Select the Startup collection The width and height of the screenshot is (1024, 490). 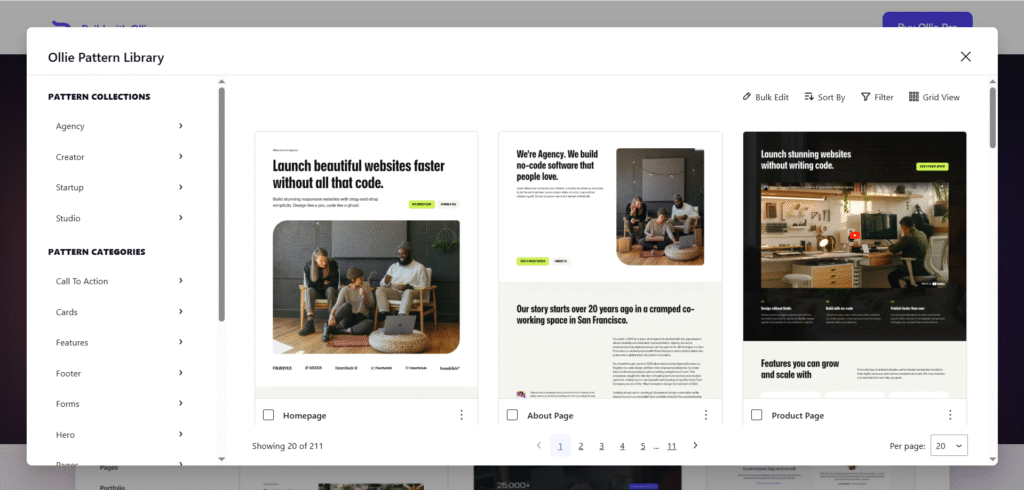[120, 187]
